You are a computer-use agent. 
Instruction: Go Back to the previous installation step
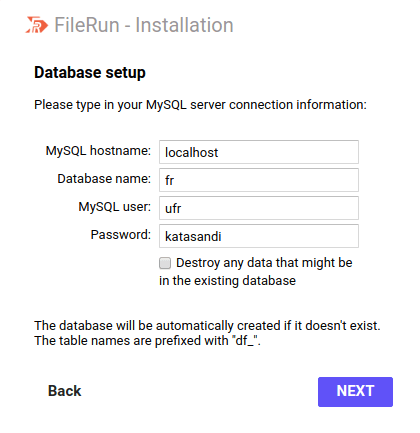click(x=64, y=391)
